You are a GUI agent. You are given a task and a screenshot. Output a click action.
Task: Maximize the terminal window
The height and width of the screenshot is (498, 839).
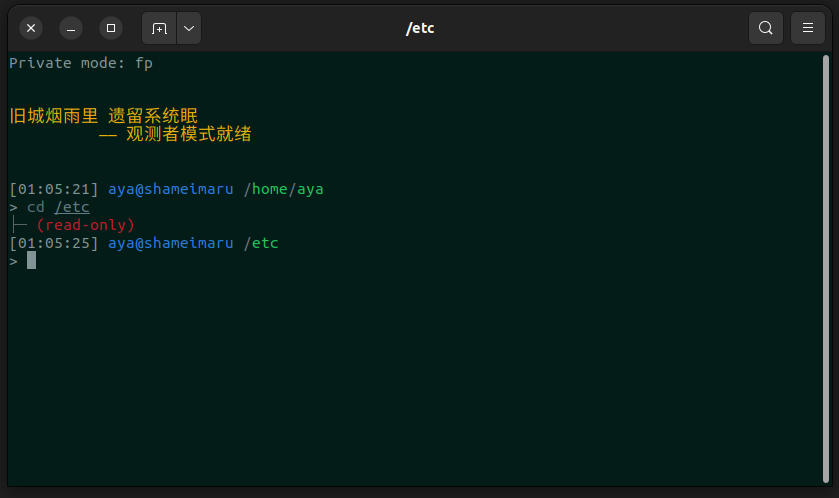[111, 28]
